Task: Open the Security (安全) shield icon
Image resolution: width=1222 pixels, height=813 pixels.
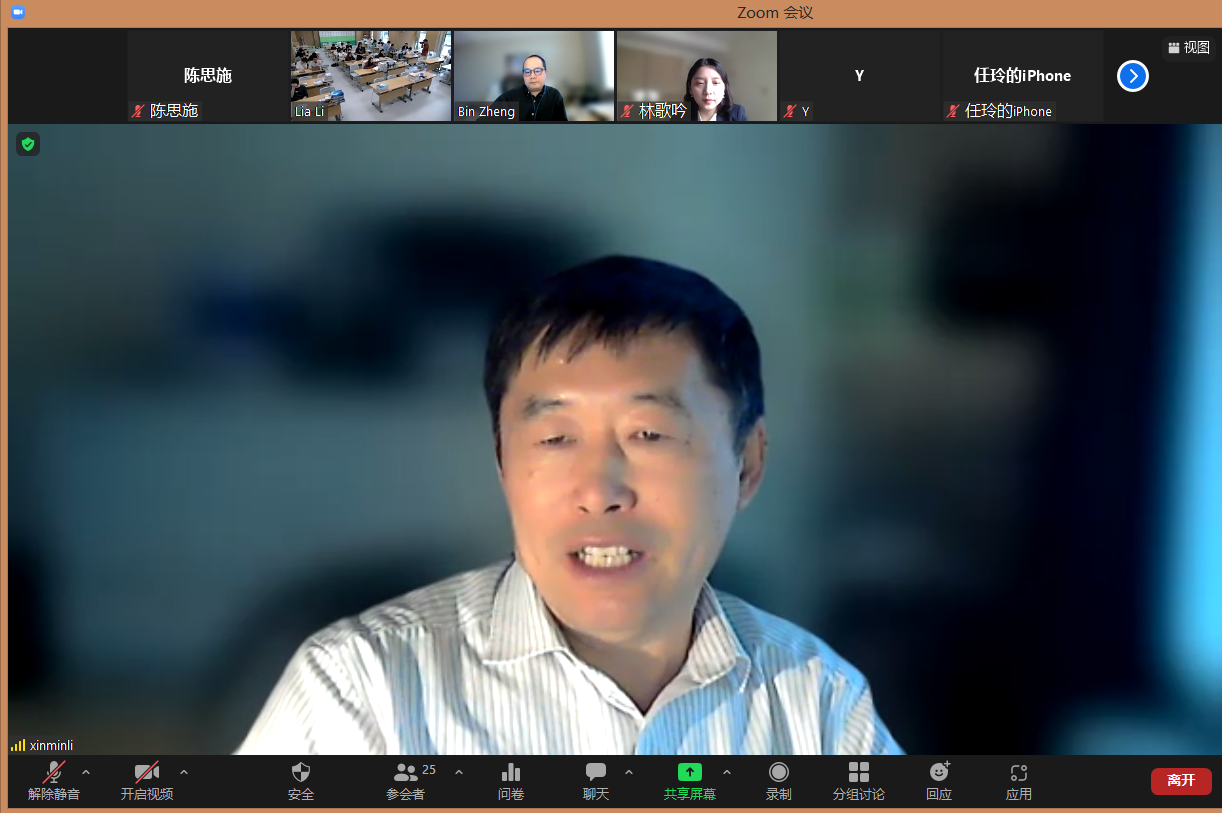Action: click(x=300, y=773)
